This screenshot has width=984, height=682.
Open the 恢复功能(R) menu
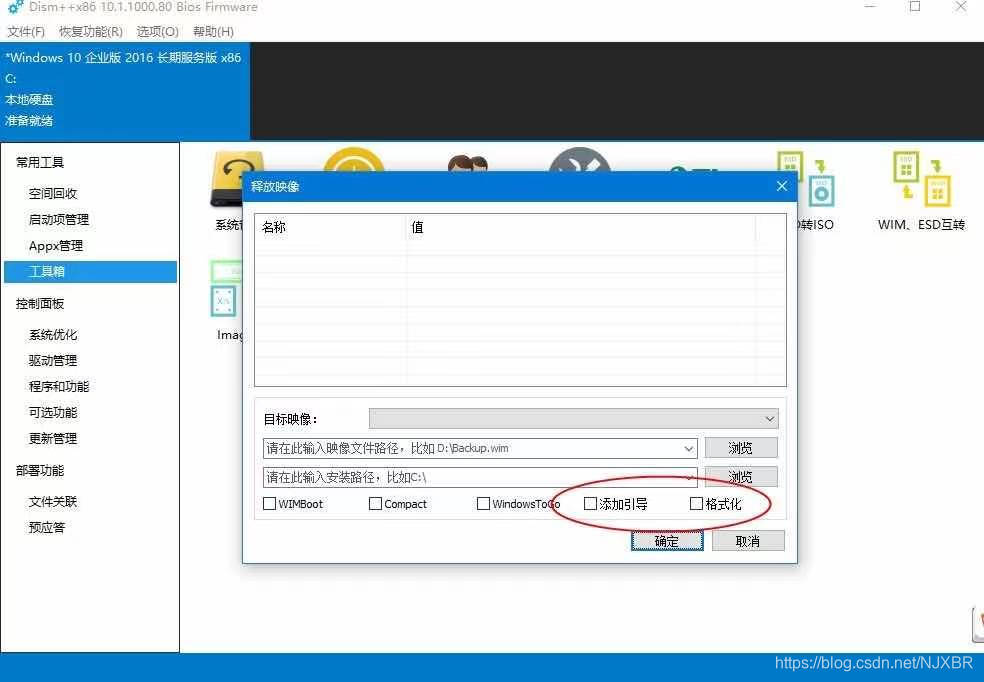click(x=90, y=31)
